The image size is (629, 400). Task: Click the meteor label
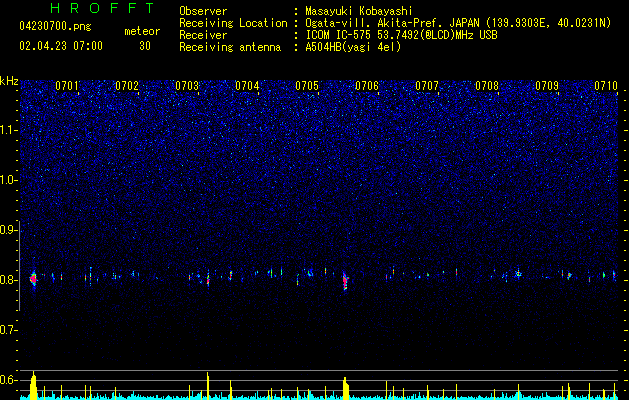pyautogui.click(x=142, y=31)
